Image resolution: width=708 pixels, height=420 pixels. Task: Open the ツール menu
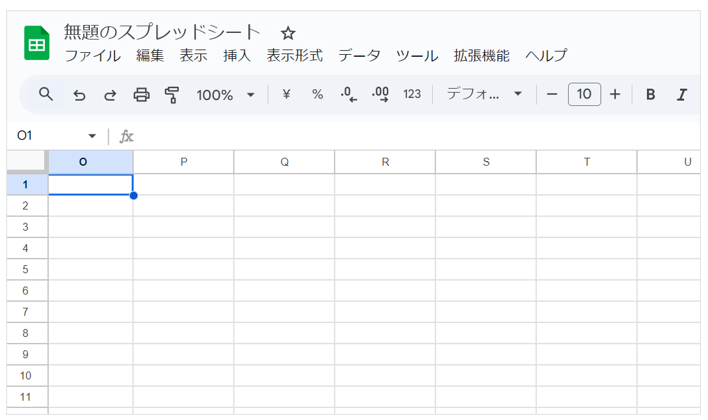coord(417,56)
